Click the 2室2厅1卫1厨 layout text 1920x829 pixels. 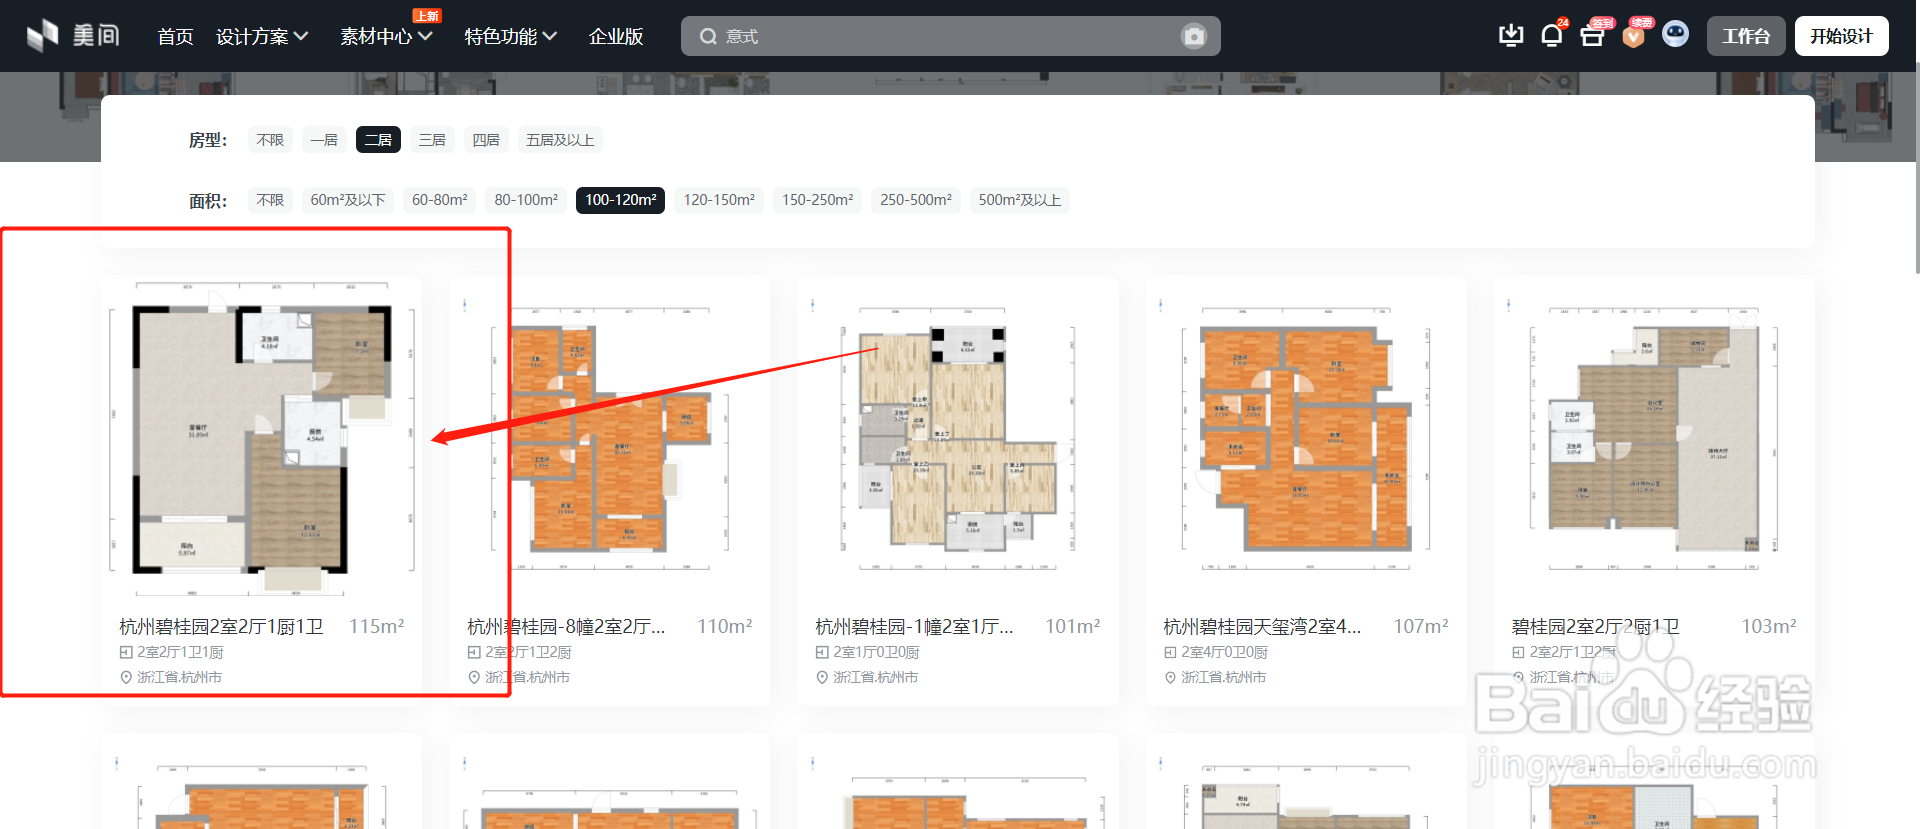coord(180,652)
